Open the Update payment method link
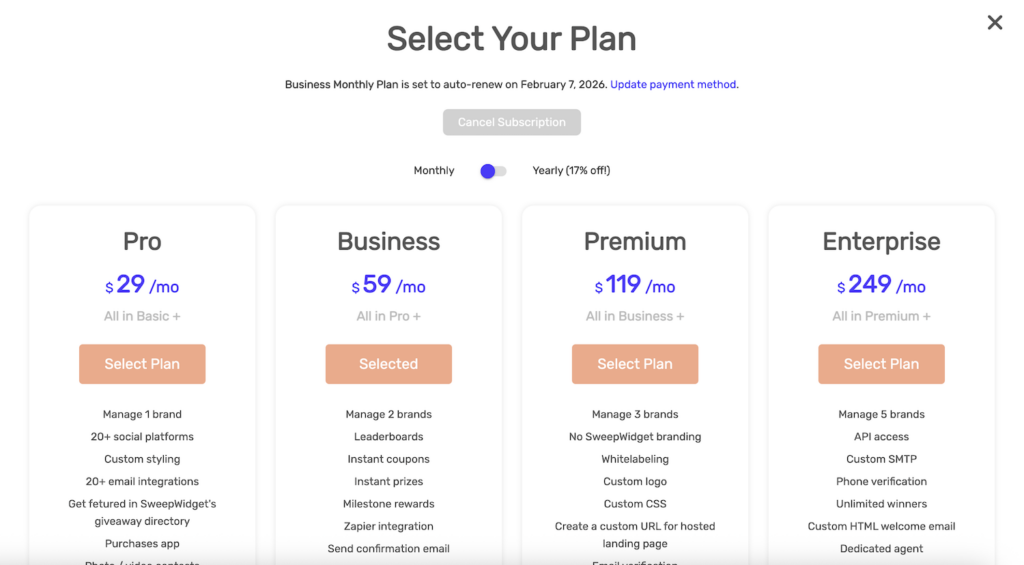Image resolution: width=1024 pixels, height=565 pixels. pyautogui.click(x=674, y=85)
